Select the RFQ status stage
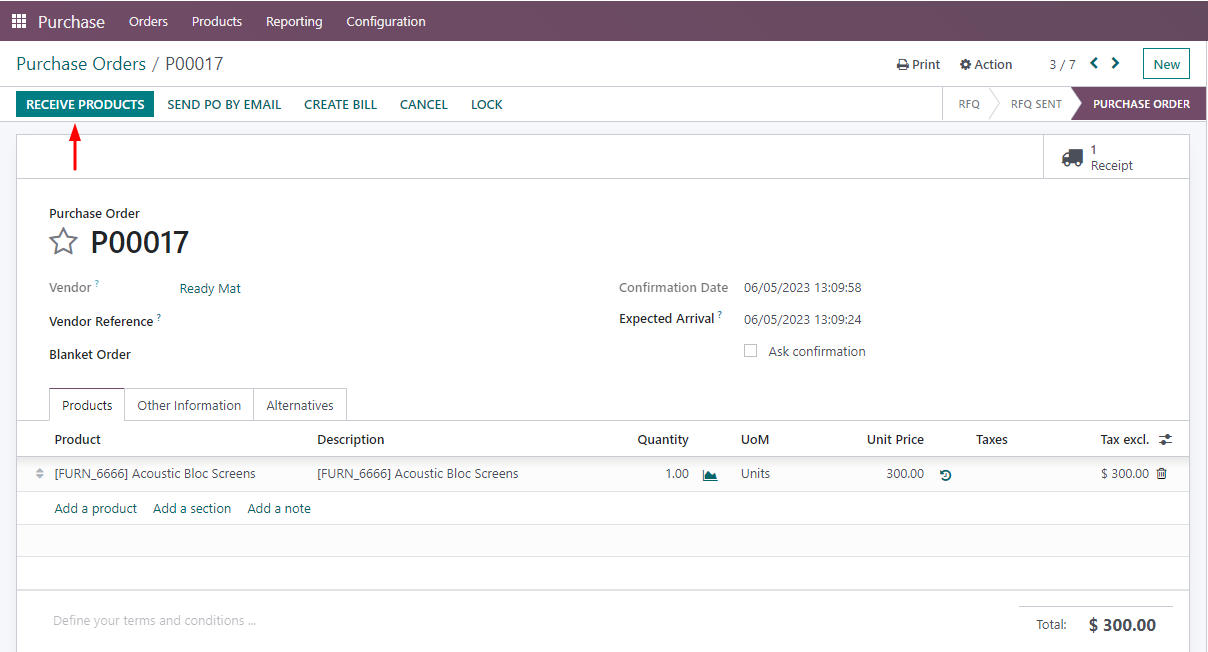1208x652 pixels. tap(969, 104)
